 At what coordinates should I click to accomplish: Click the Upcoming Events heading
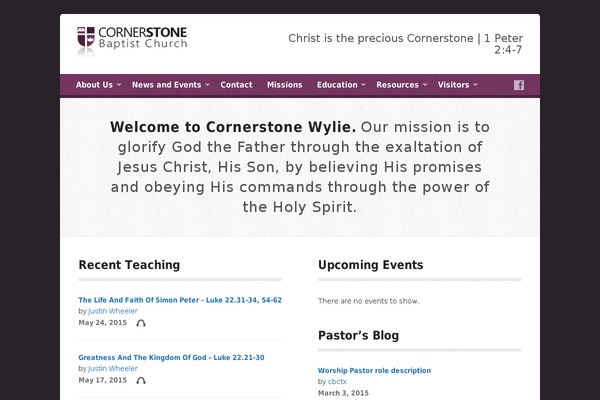point(370,265)
